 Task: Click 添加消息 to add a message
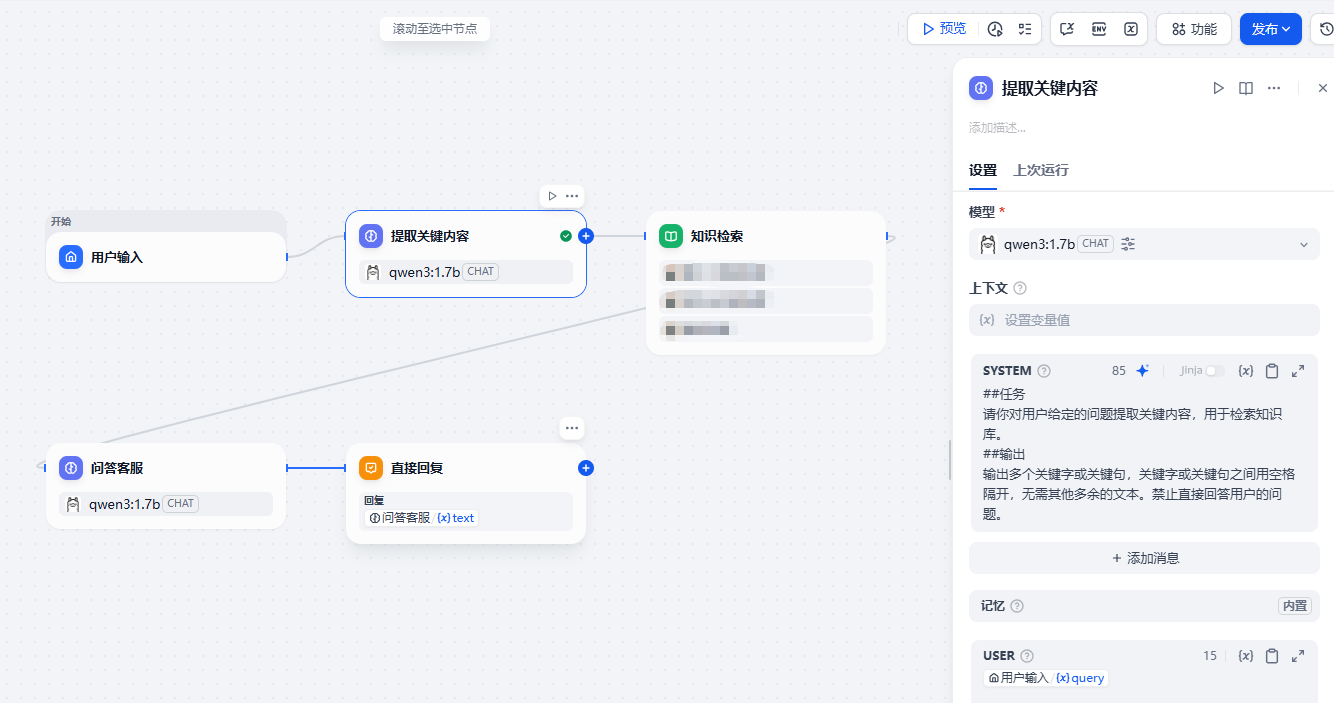point(1144,558)
